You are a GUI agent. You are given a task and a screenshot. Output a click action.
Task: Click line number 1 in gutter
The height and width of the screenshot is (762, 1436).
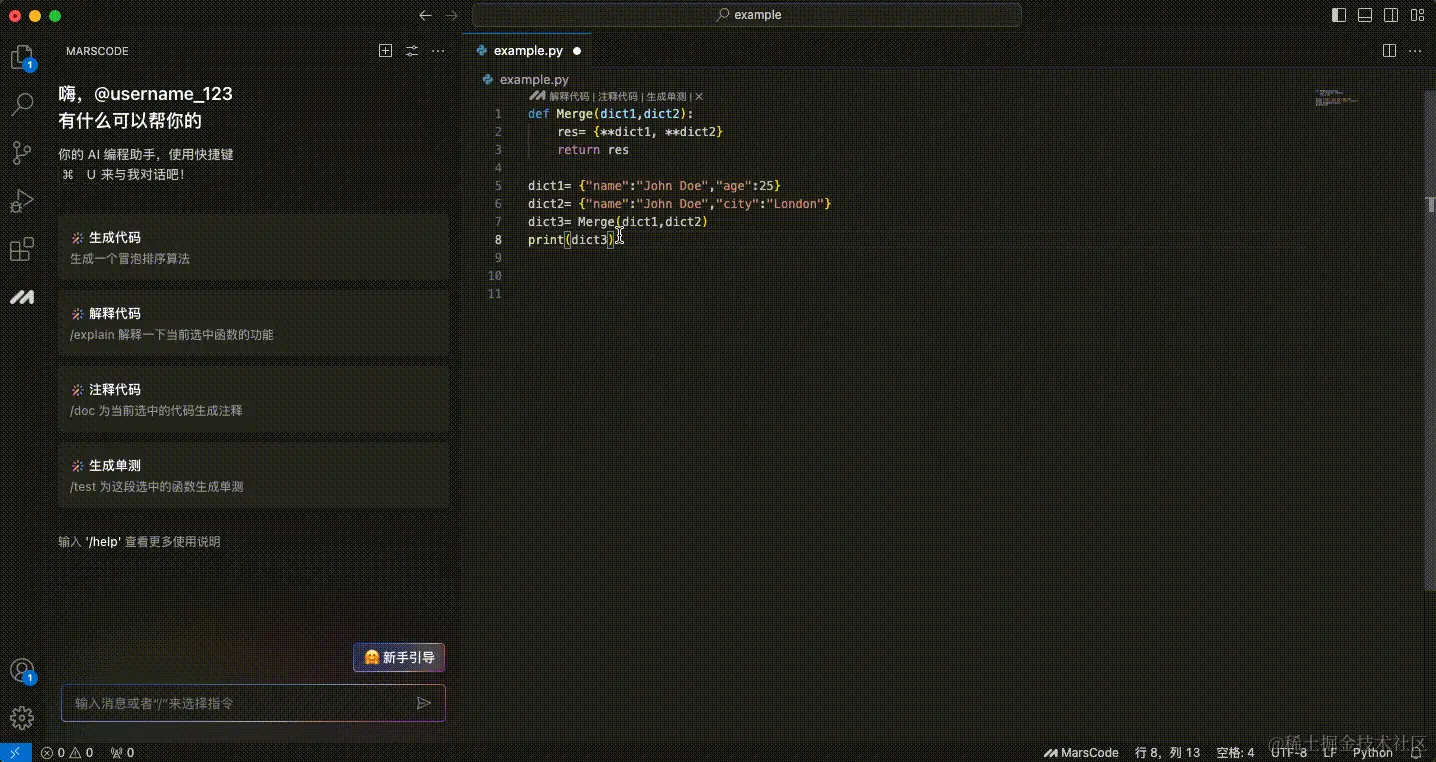498,114
